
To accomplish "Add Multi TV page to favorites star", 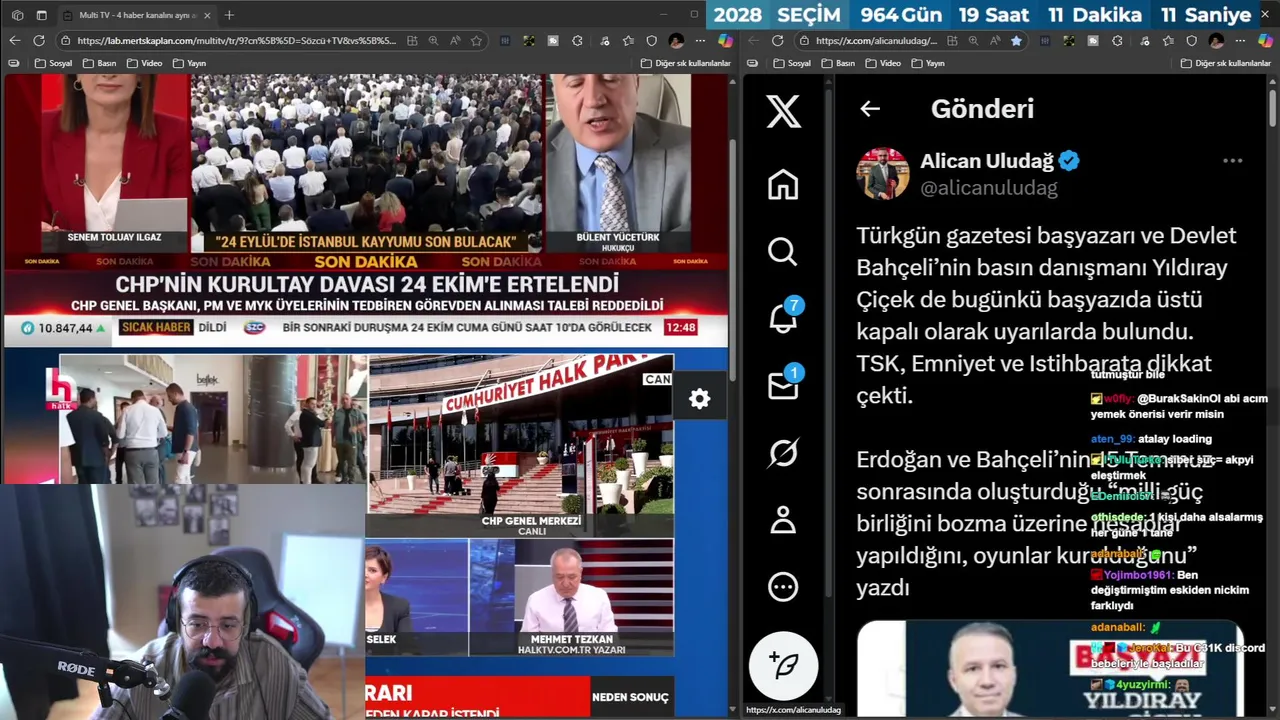I will click(477, 41).
